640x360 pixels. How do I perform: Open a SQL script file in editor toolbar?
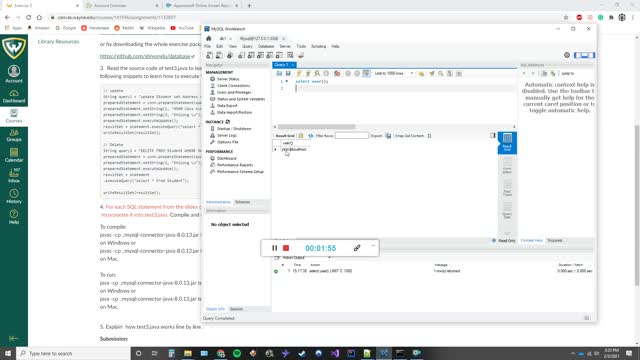279,73
